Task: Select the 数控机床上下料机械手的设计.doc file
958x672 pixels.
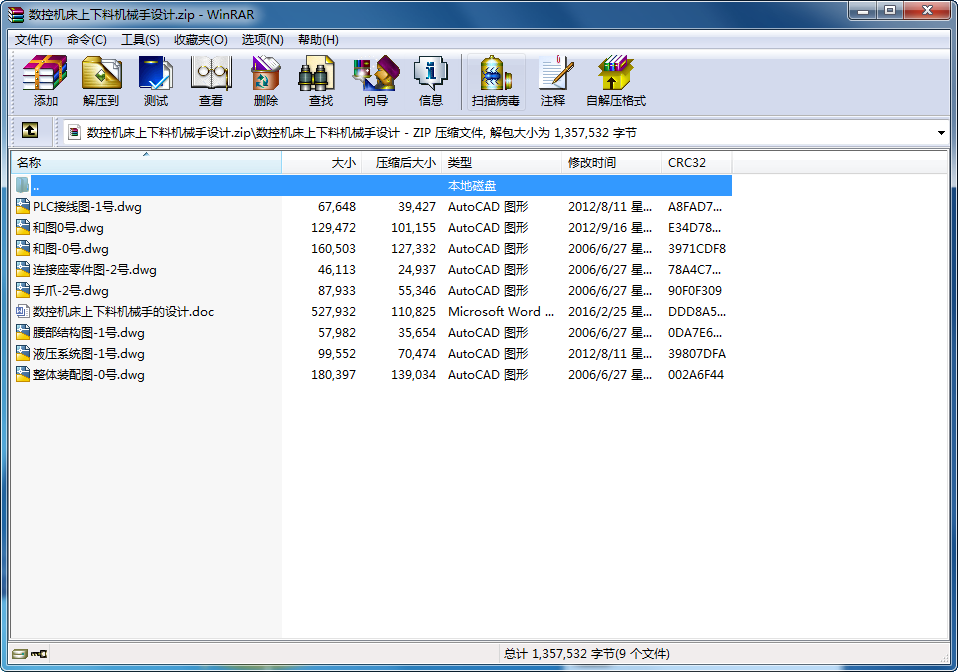Action: 123,312
